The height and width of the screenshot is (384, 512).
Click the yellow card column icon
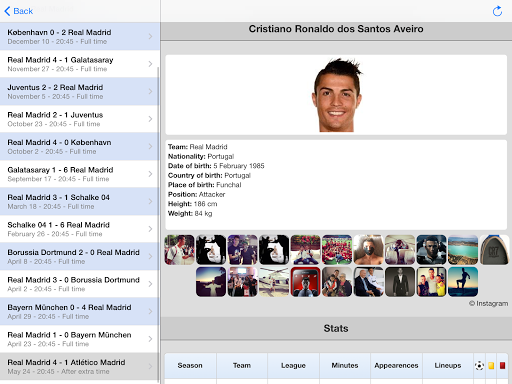[491, 365]
